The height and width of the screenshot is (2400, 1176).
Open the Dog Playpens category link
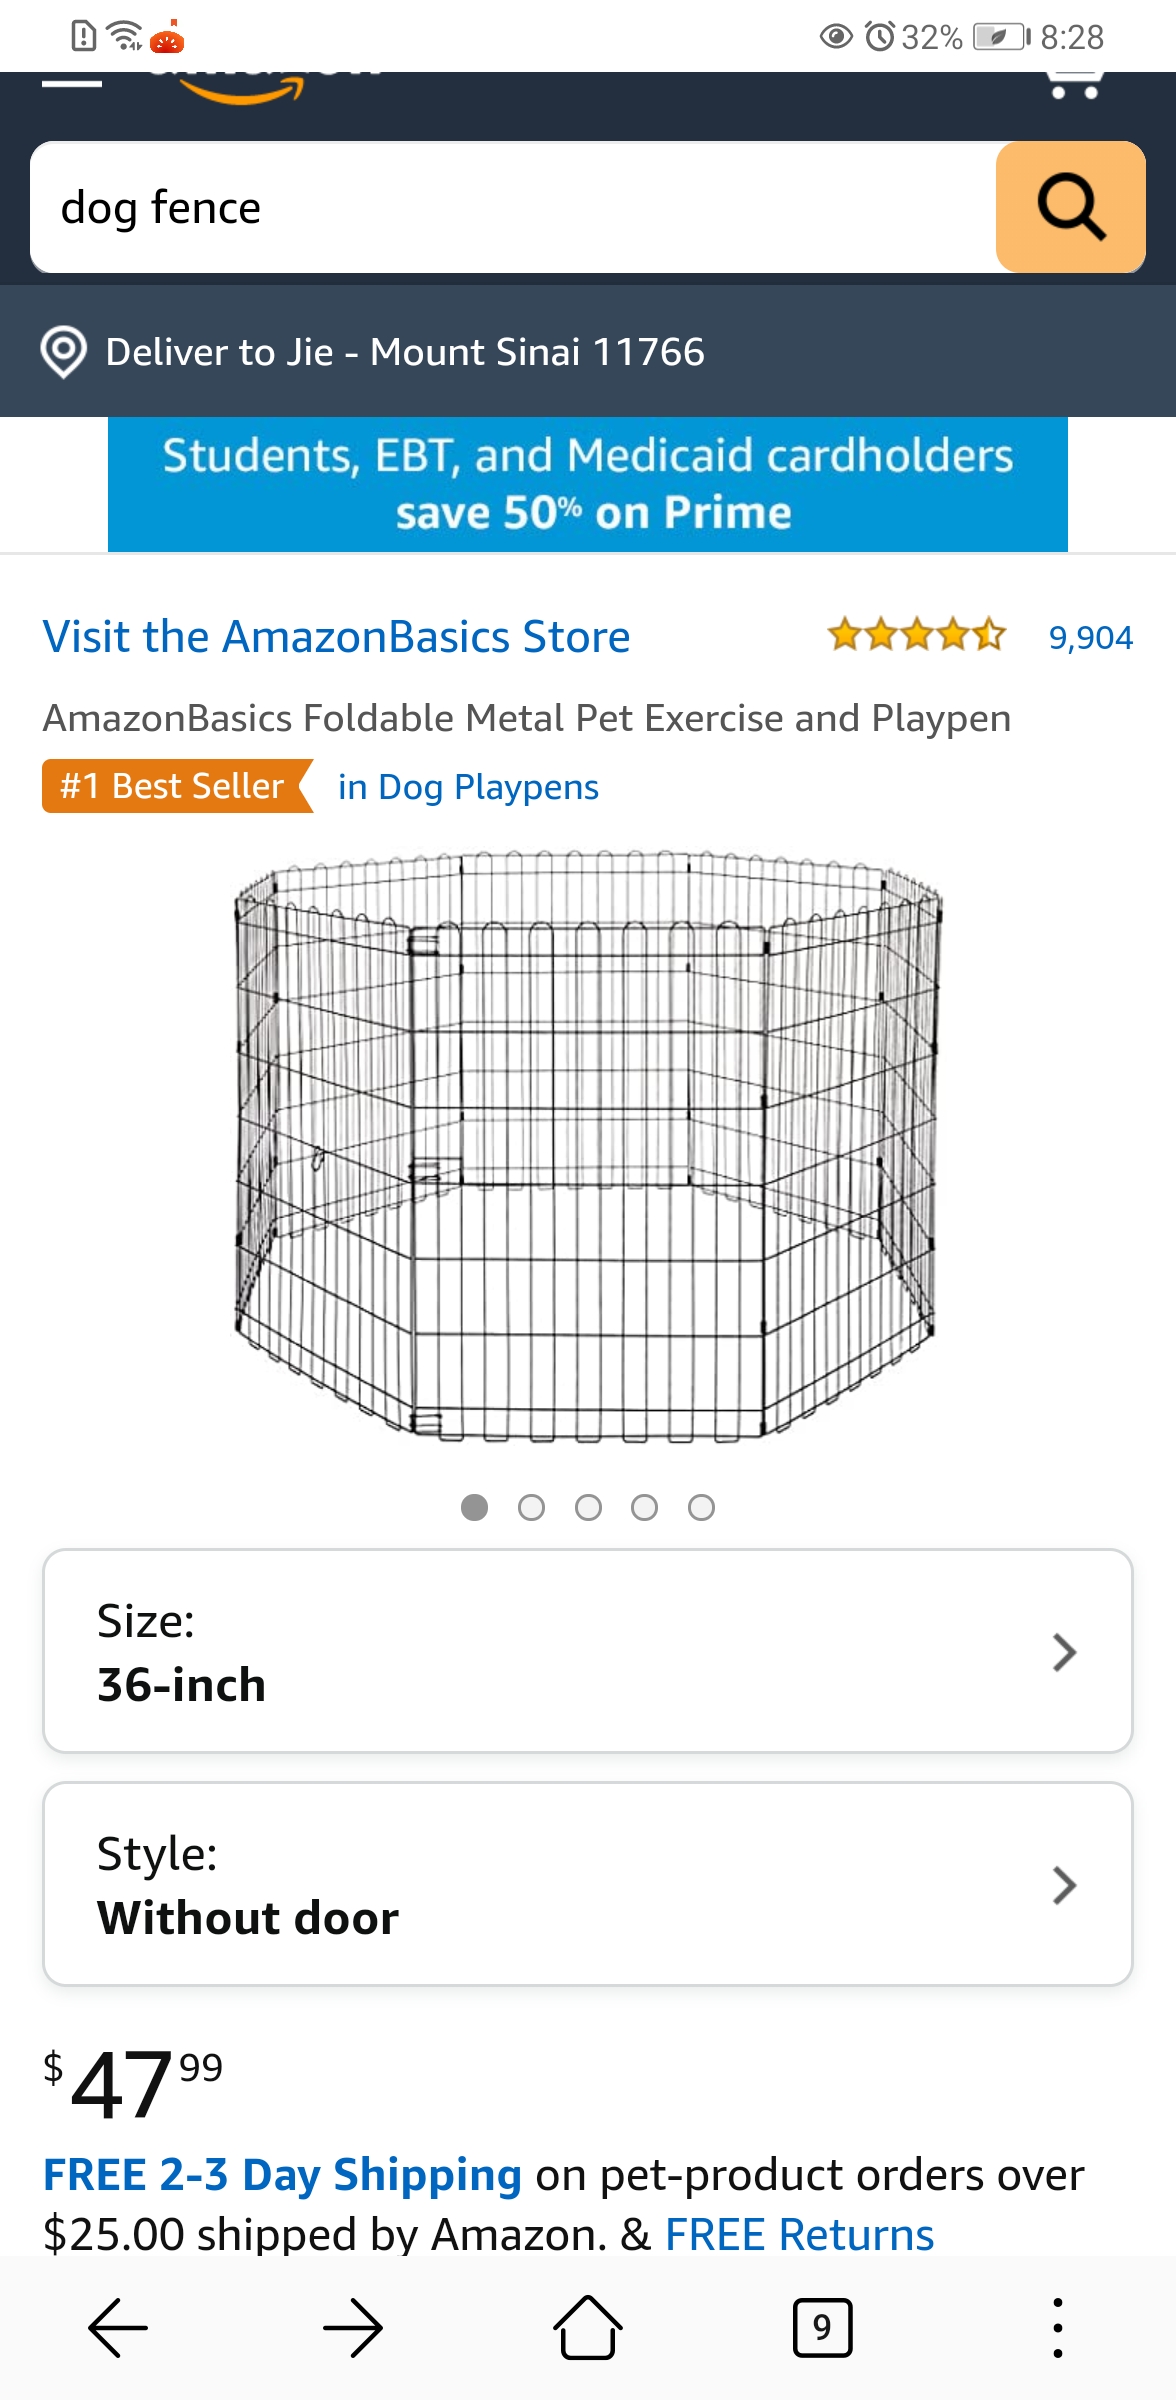(x=468, y=787)
